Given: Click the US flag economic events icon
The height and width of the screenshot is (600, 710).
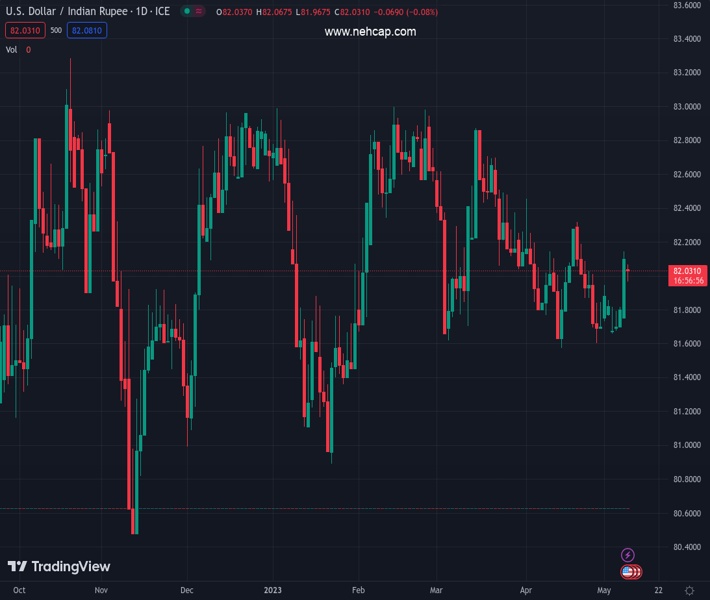Looking at the screenshot, I should [x=629, y=572].
